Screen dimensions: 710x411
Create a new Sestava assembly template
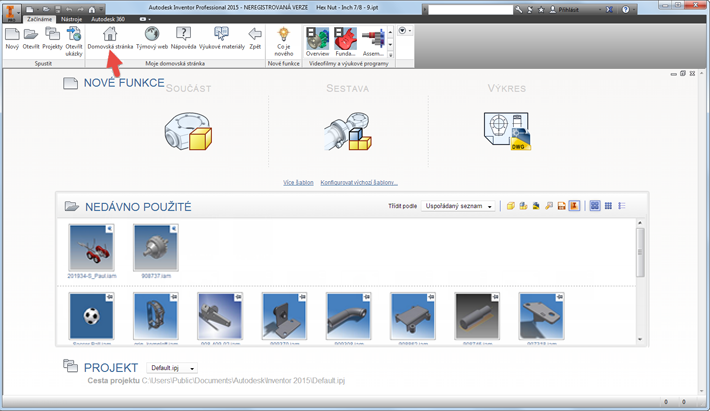tap(348, 131)
